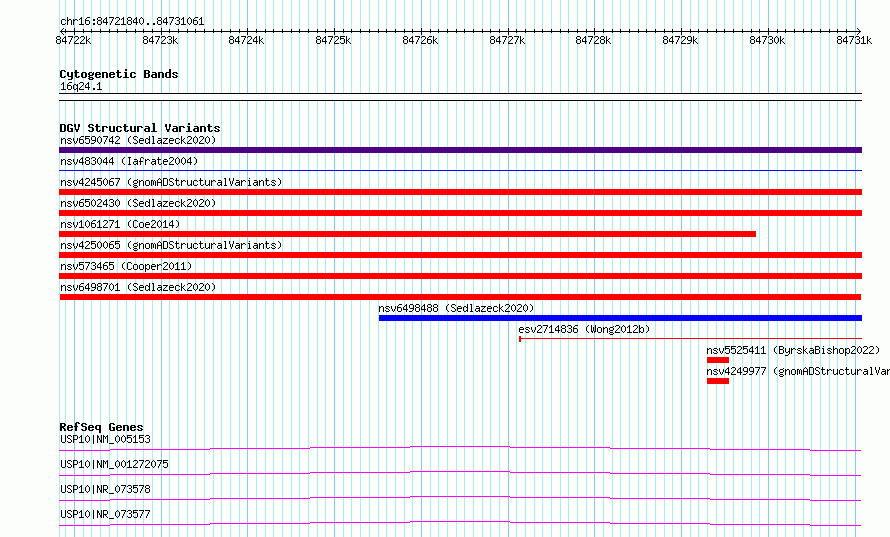890x537 pixels.
Task: Click the small red nsv4249977 variant block
Action: pos(718,381)
